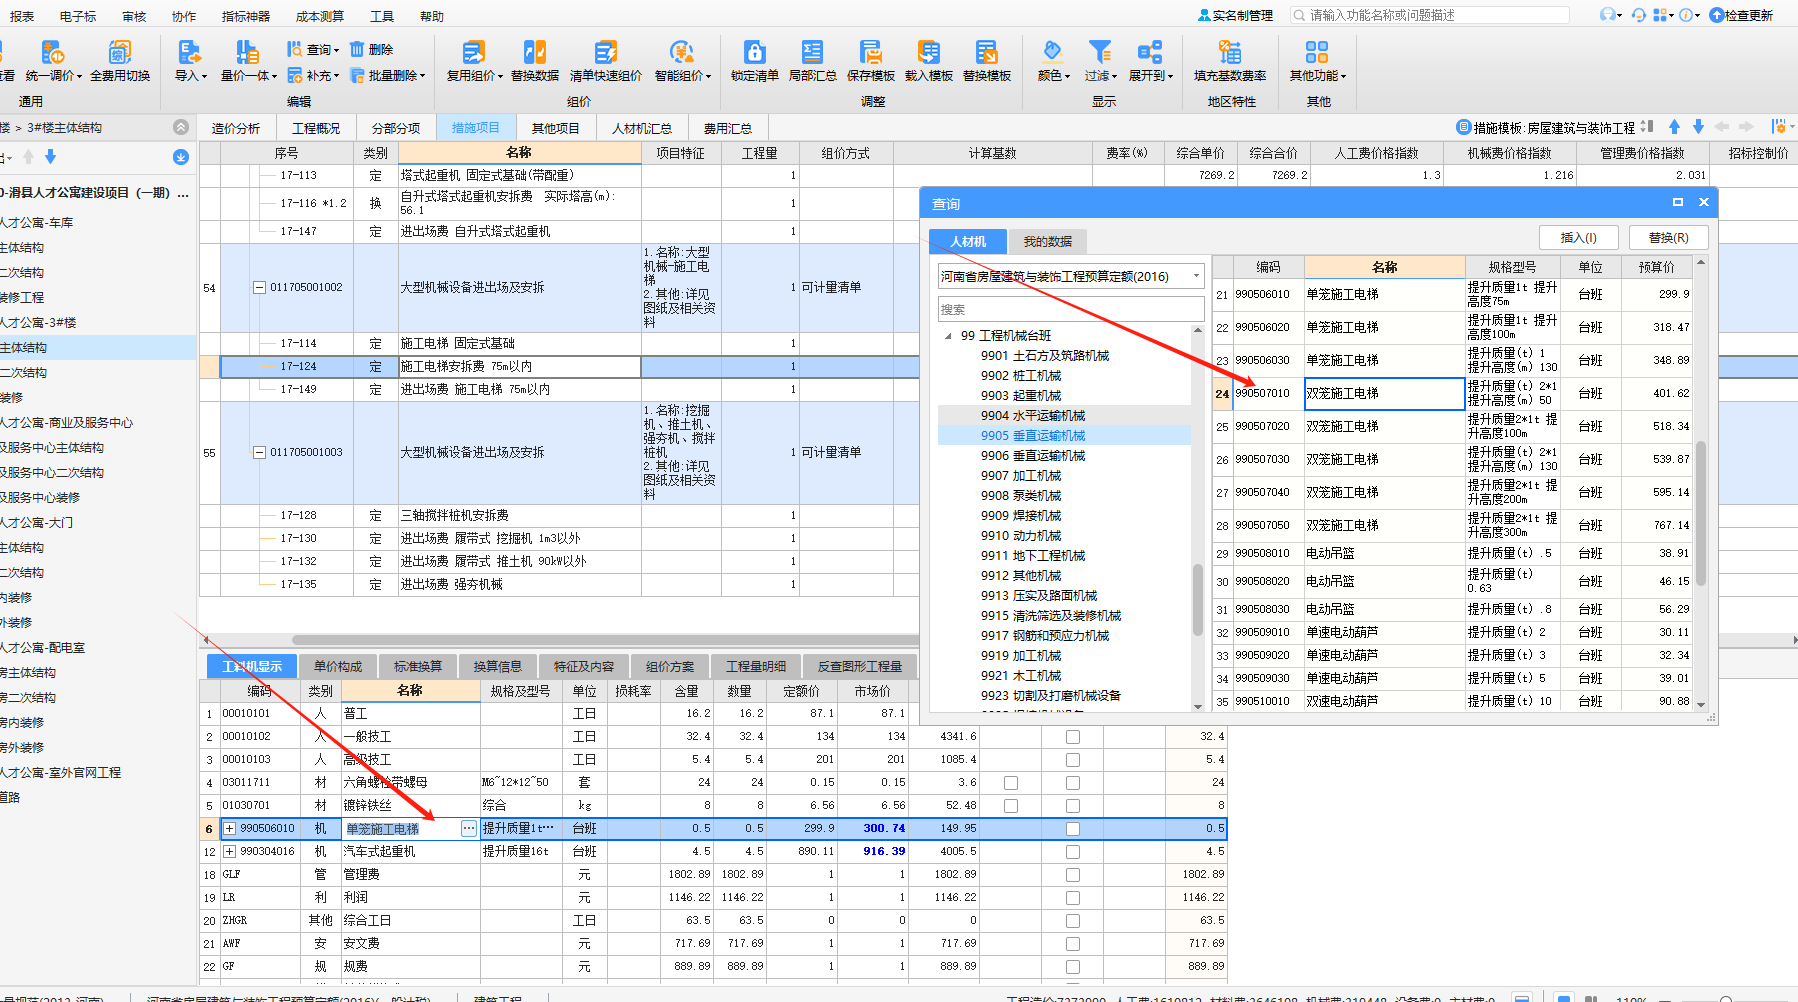Screen dimensions: 1798x1002
Task: Click the 替换(R) button
Action: [1668, 238]
